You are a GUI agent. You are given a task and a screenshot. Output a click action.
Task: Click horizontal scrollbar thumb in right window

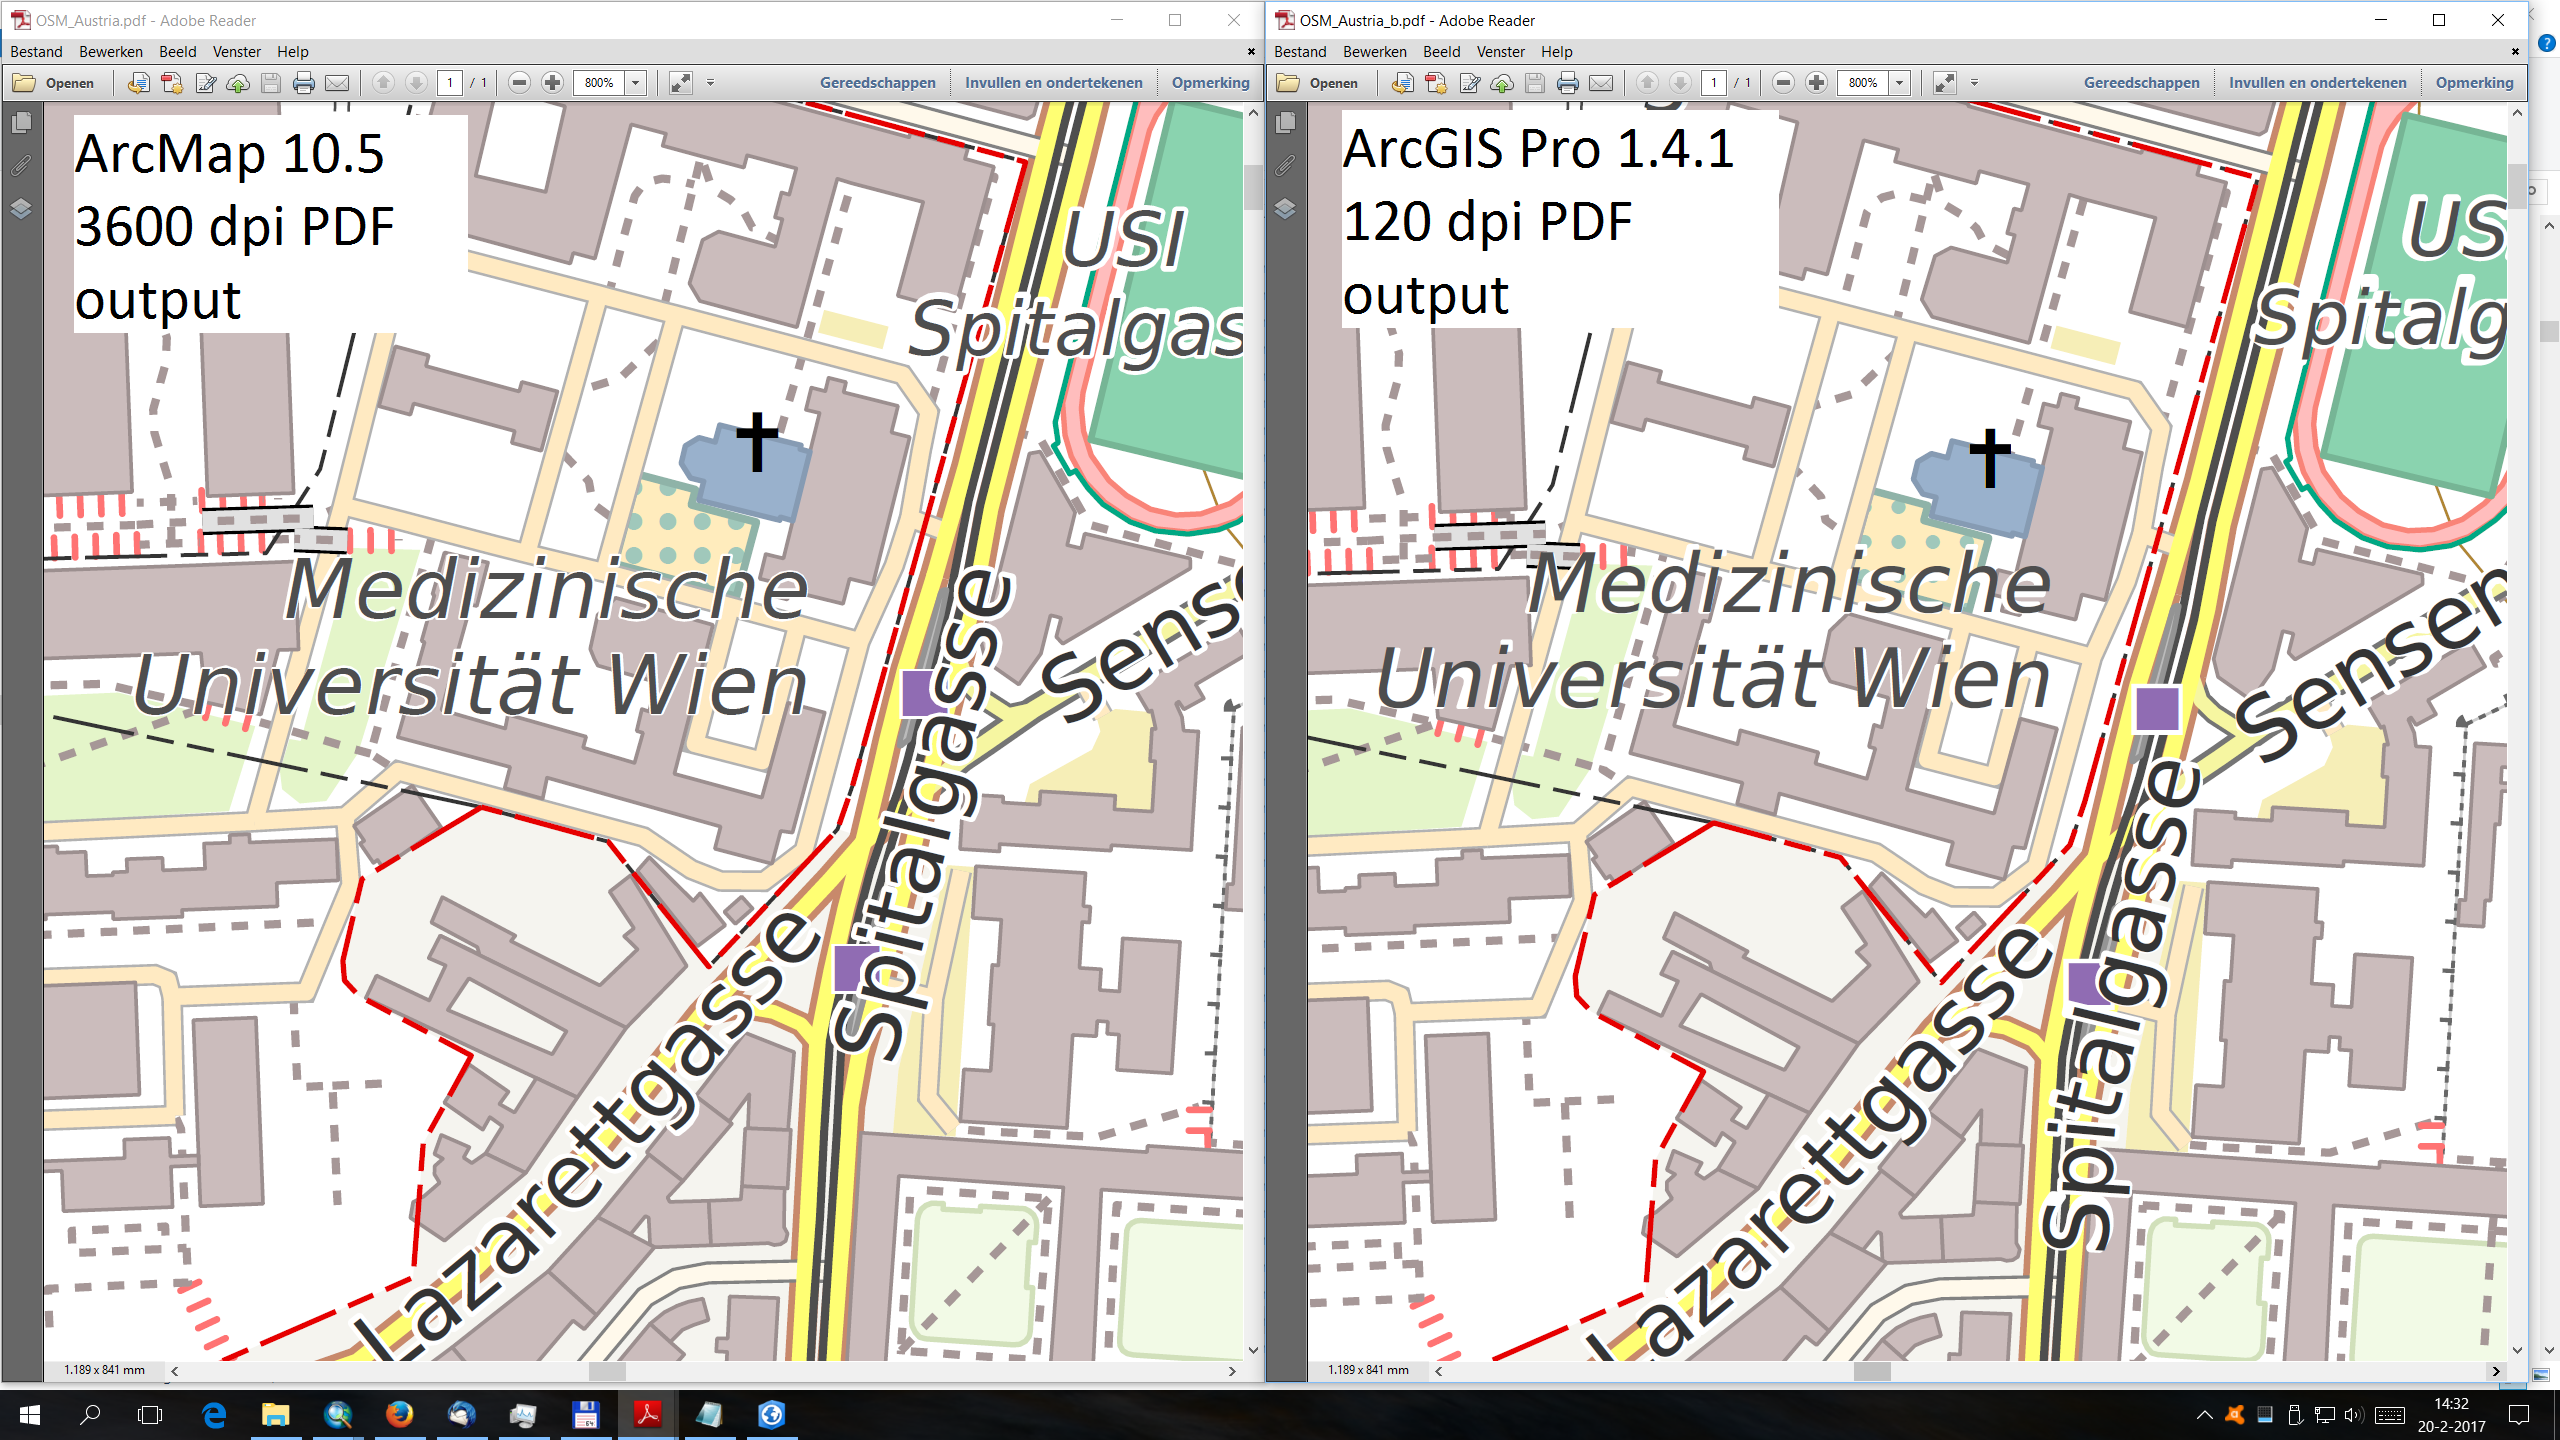[1872, 1371]
